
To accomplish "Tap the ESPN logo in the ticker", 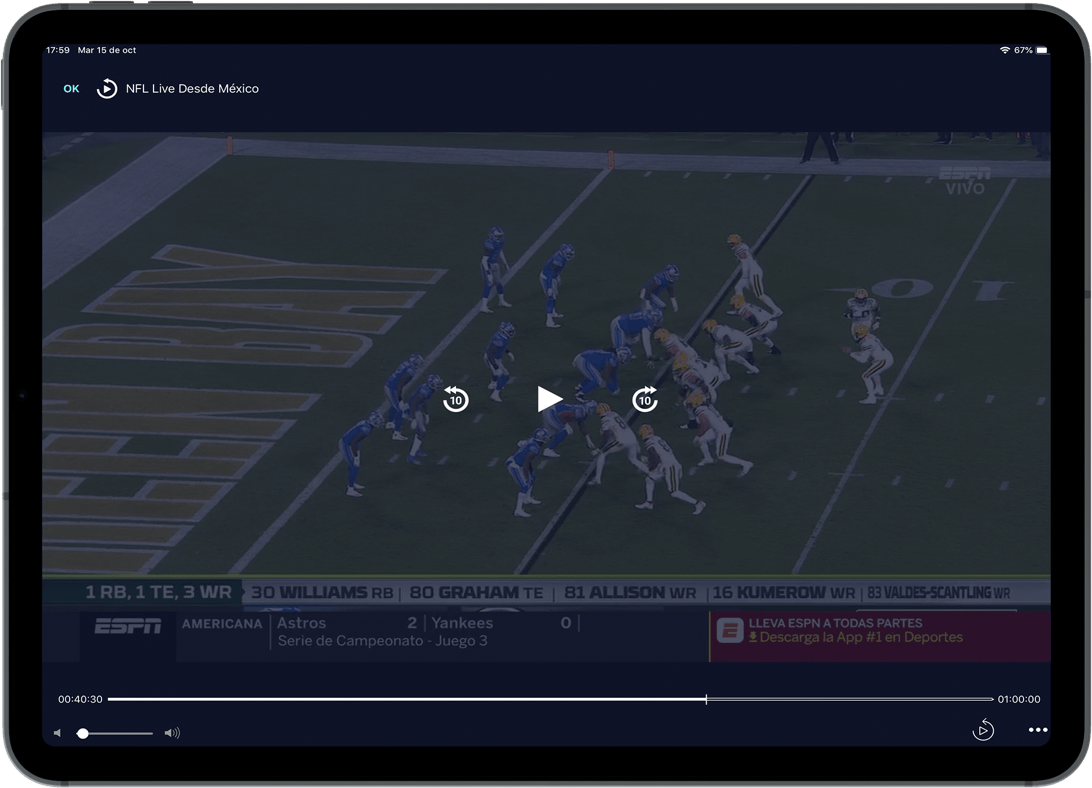I will (128, 627).
